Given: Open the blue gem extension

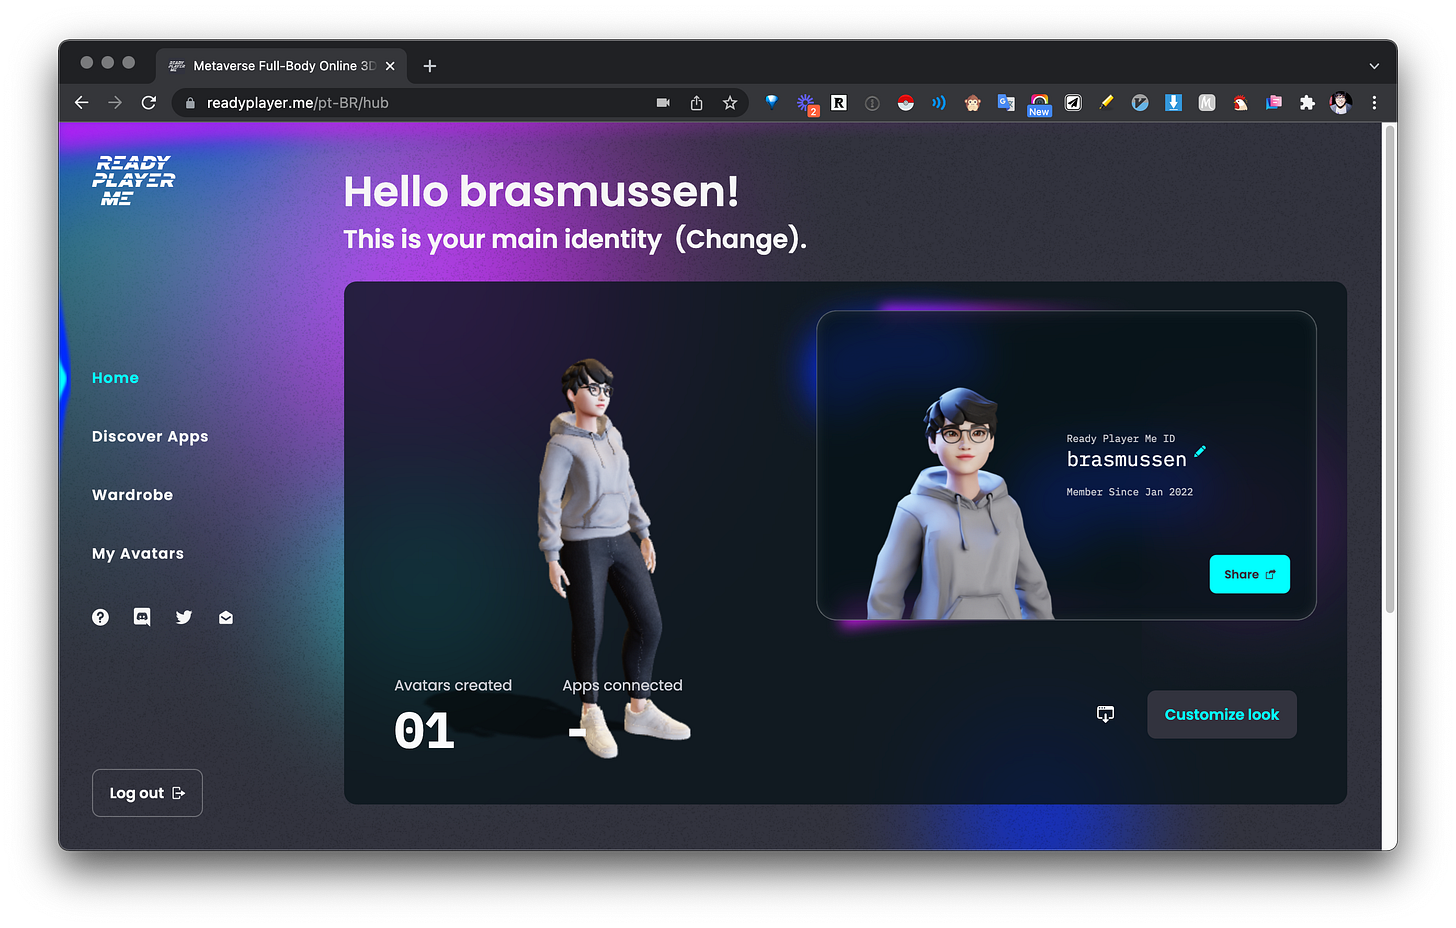Looking at the screenshot, I should click(771, 102).
